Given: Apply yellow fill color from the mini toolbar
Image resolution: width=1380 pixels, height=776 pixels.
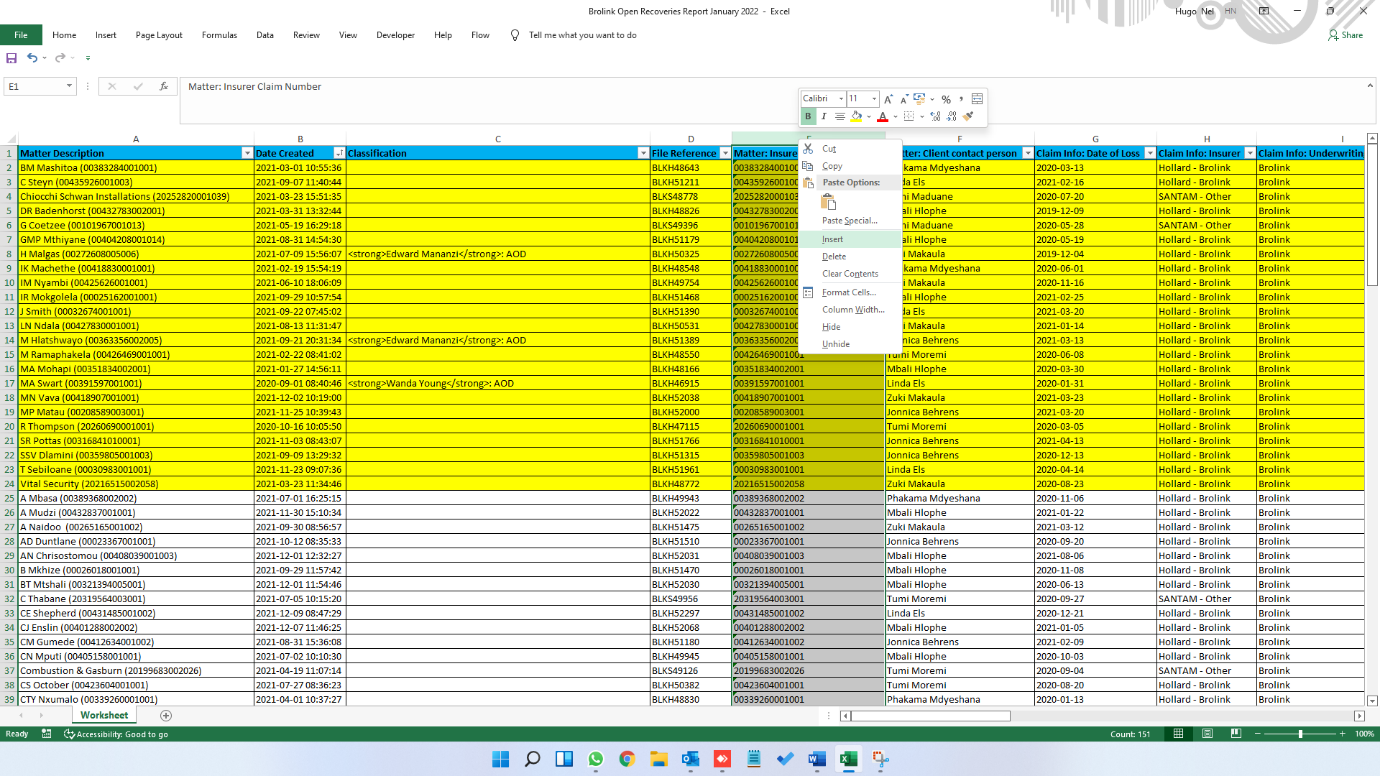Looking at the screenshot, I should tap(856, 117).
